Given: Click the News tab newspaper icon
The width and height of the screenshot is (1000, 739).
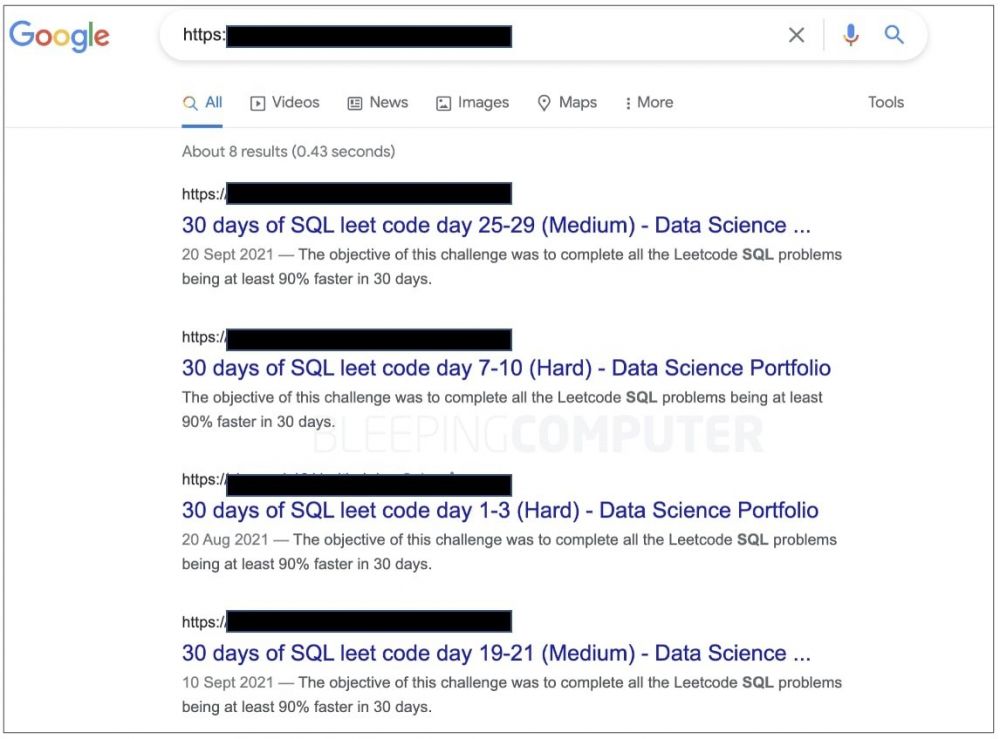Looking at the screenshot, I should (x=355, y=103).
